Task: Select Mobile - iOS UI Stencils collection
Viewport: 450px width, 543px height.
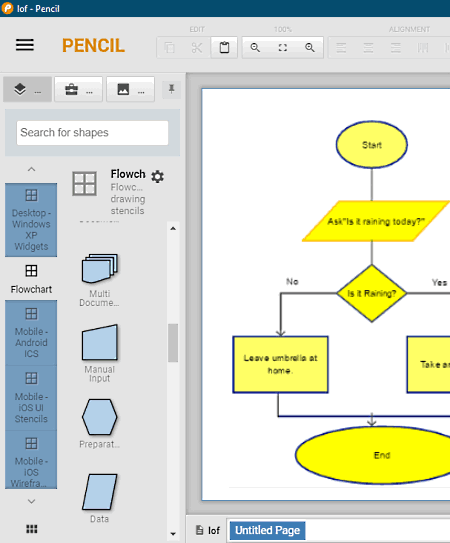Action: pos(31,398)
